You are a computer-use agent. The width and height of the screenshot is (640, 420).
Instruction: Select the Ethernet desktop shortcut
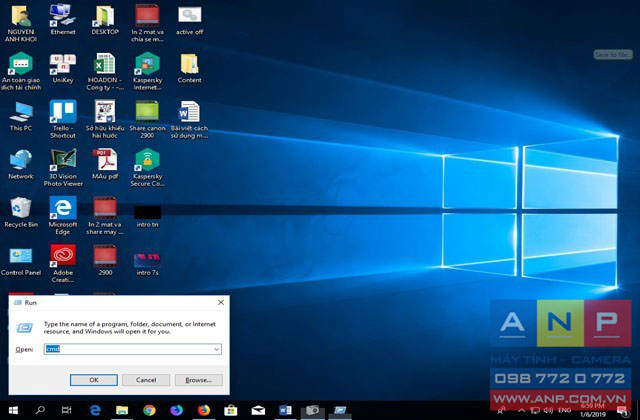pos(63,20)
